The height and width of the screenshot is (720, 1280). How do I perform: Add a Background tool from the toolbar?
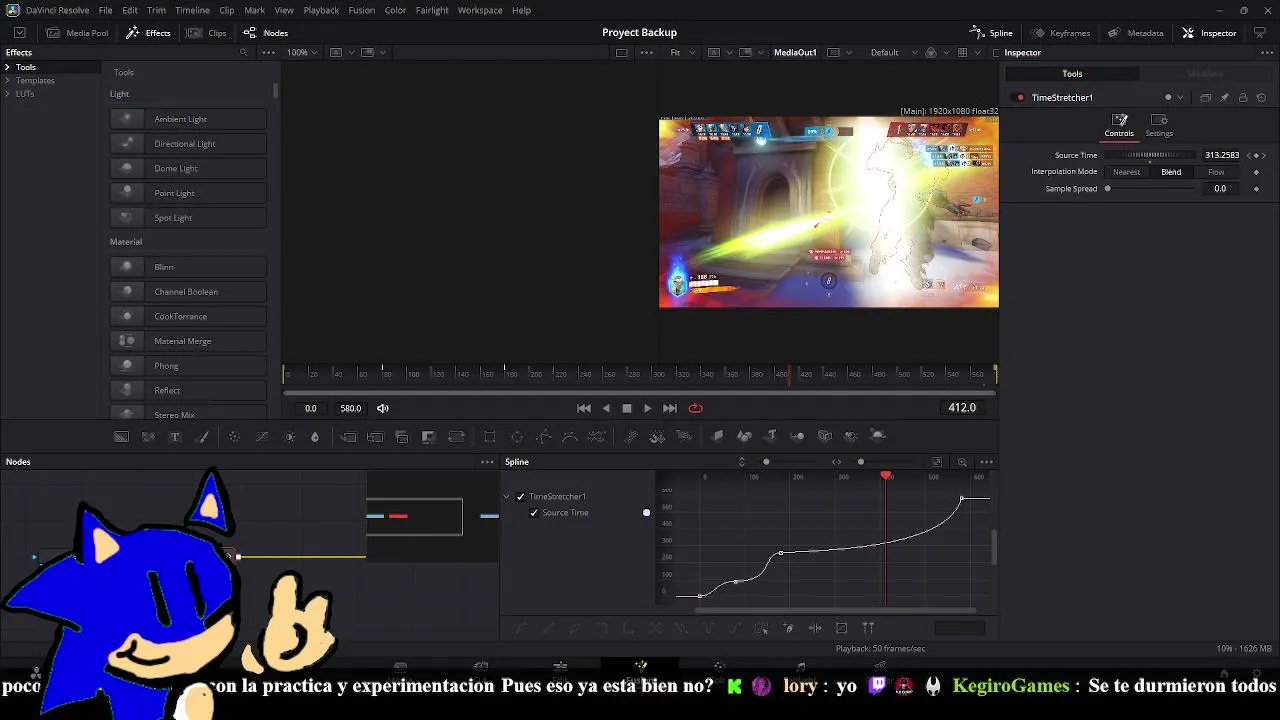pos(121,436)
